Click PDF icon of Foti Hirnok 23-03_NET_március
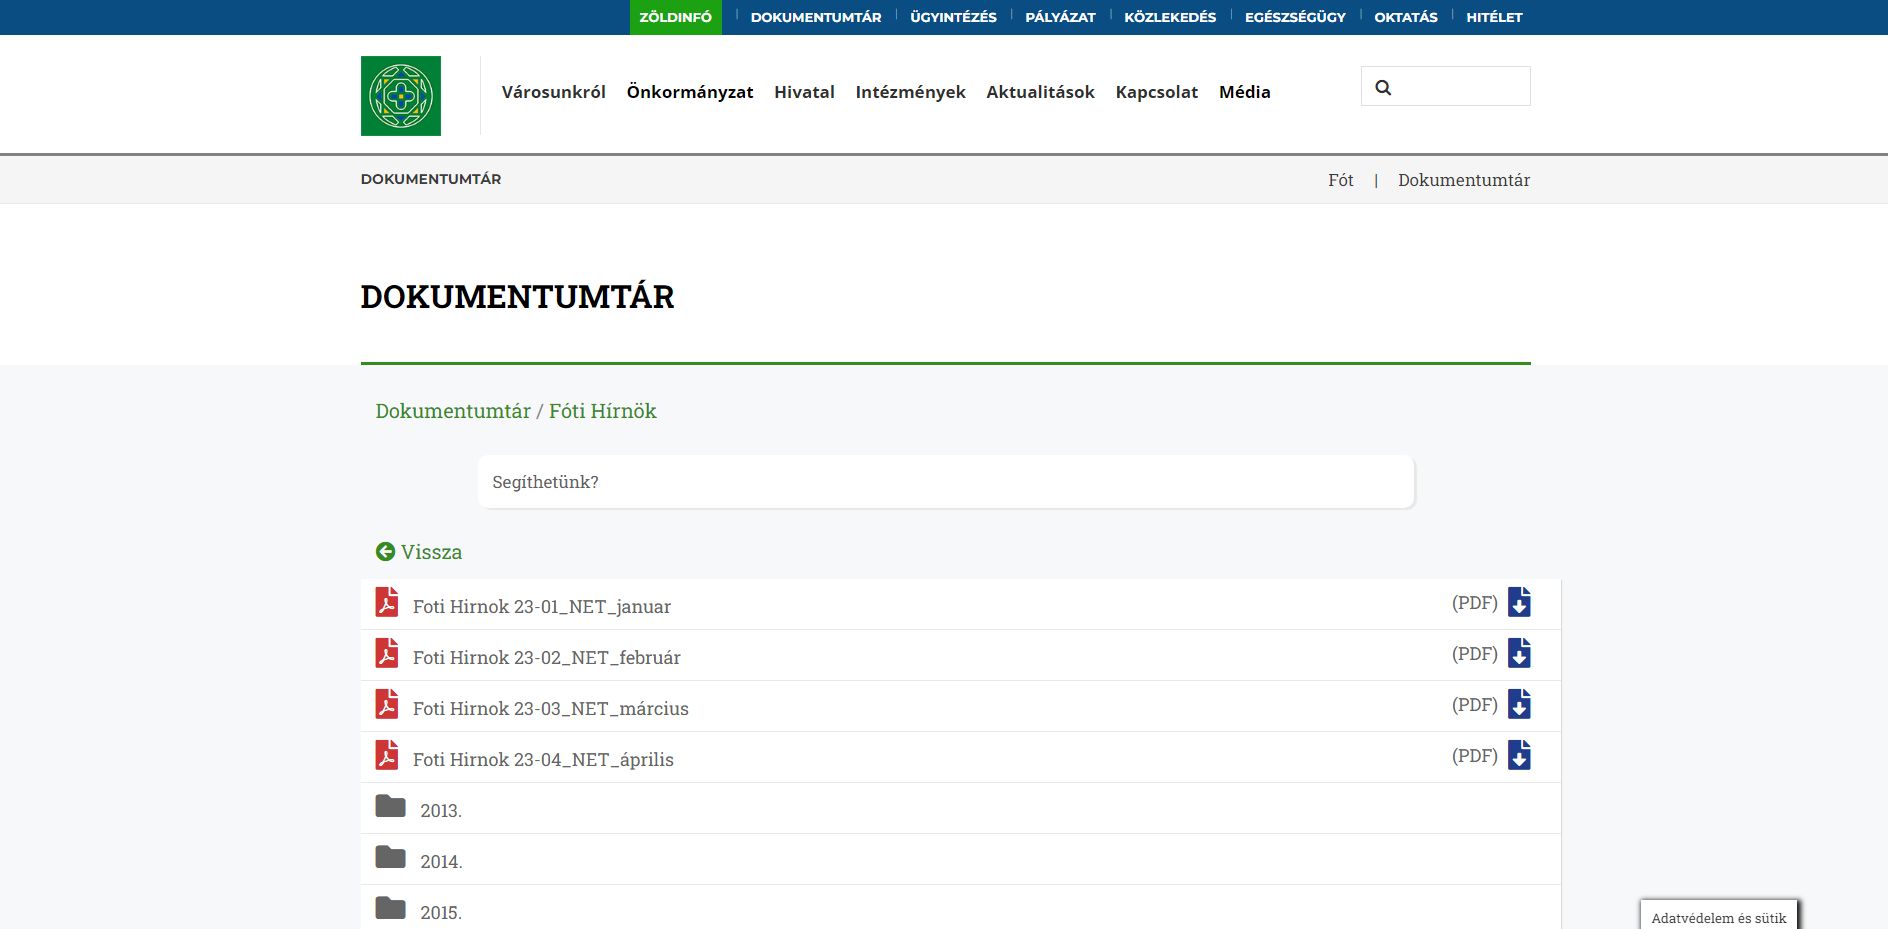1888x929 pixels. [387, 704]
